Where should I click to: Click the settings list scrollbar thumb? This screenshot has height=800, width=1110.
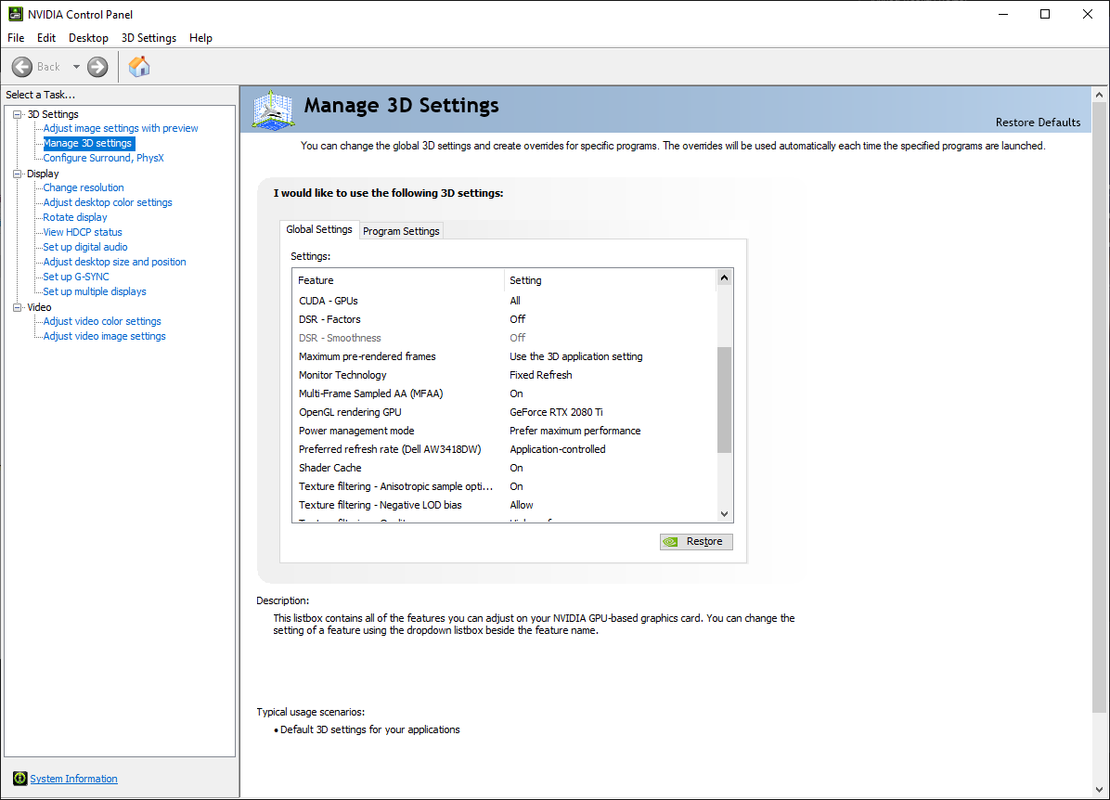click(x=724, y=399)
